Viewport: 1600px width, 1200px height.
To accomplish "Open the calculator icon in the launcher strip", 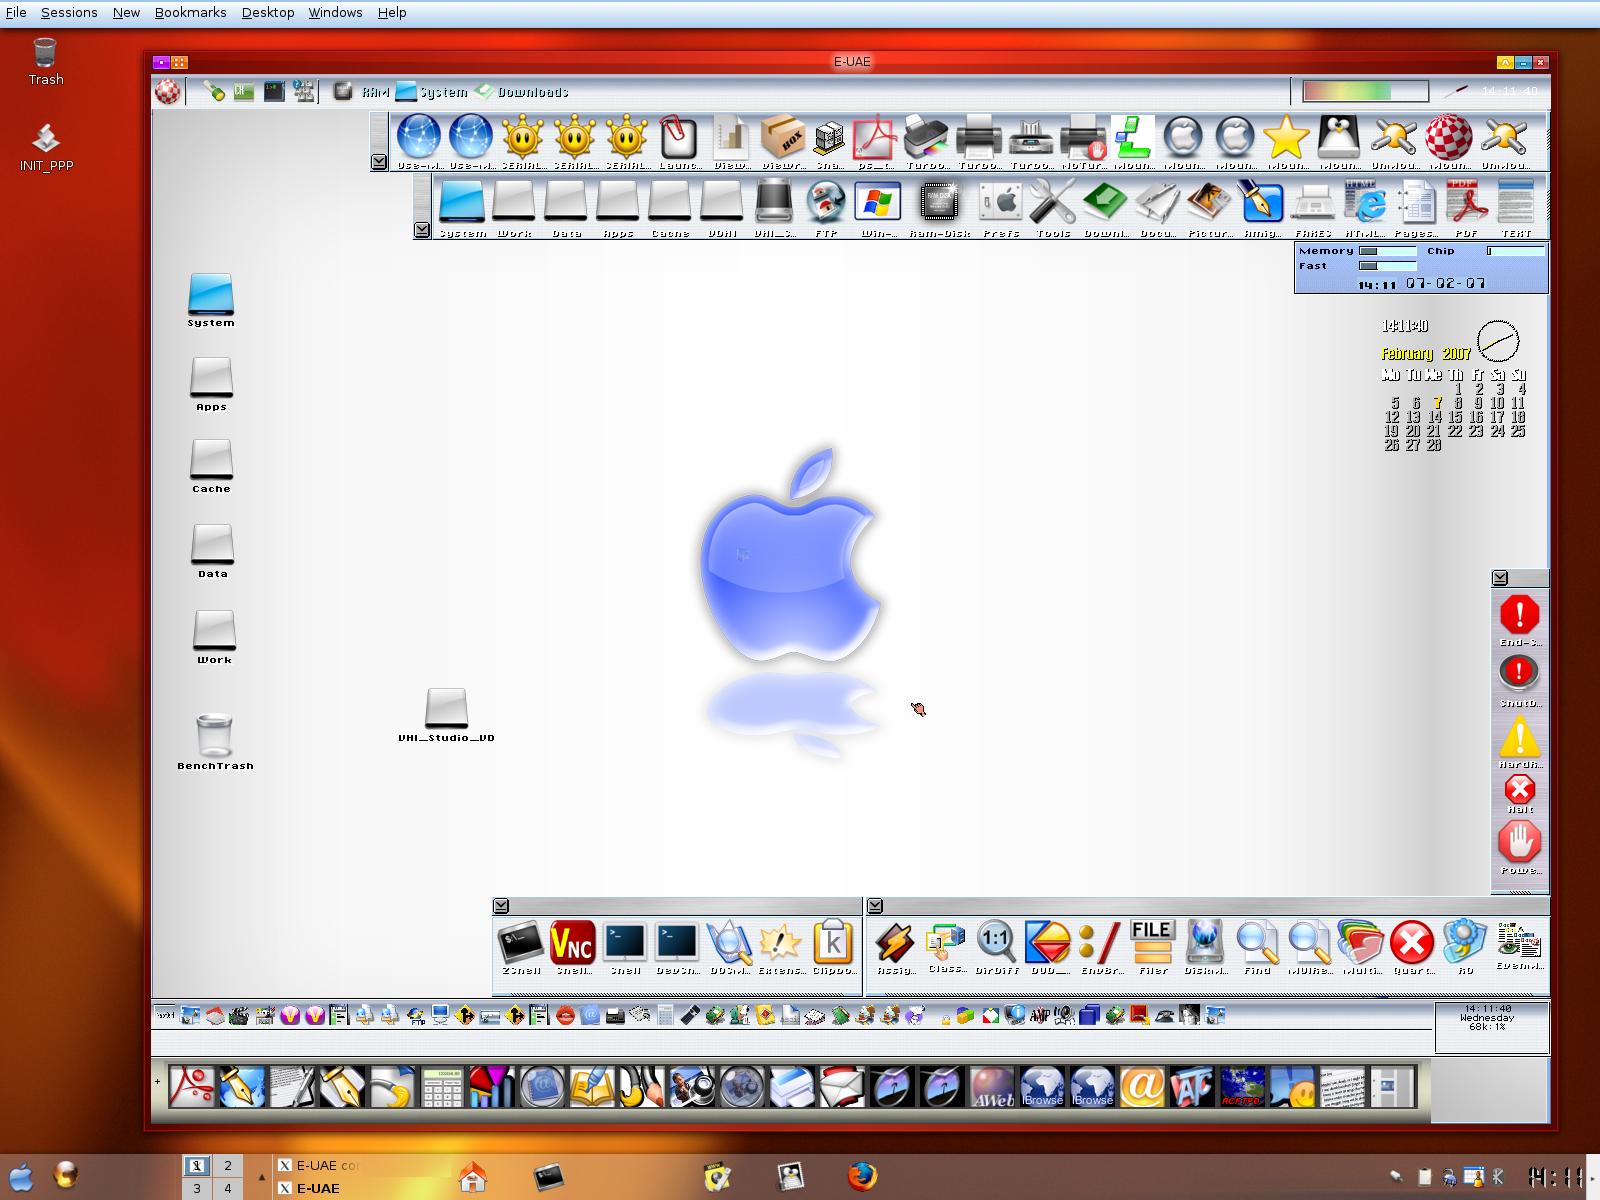I will [x=442, y=1087].
